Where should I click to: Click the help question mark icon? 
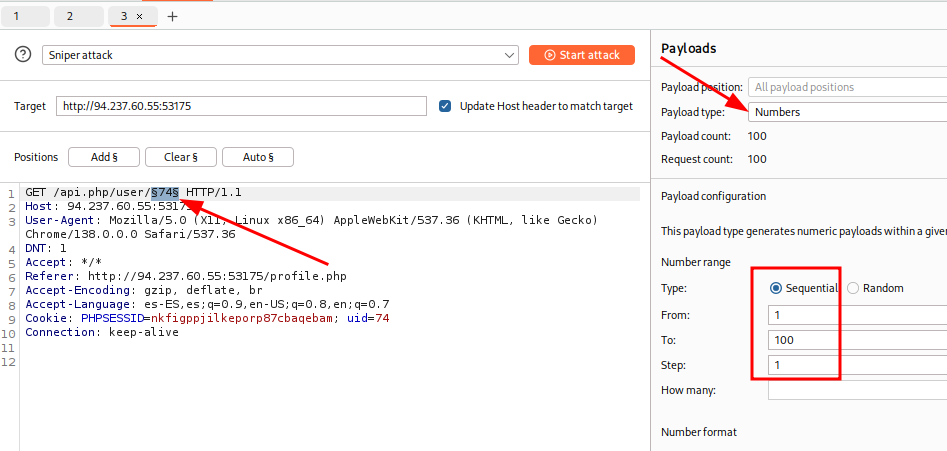[23, 55]
